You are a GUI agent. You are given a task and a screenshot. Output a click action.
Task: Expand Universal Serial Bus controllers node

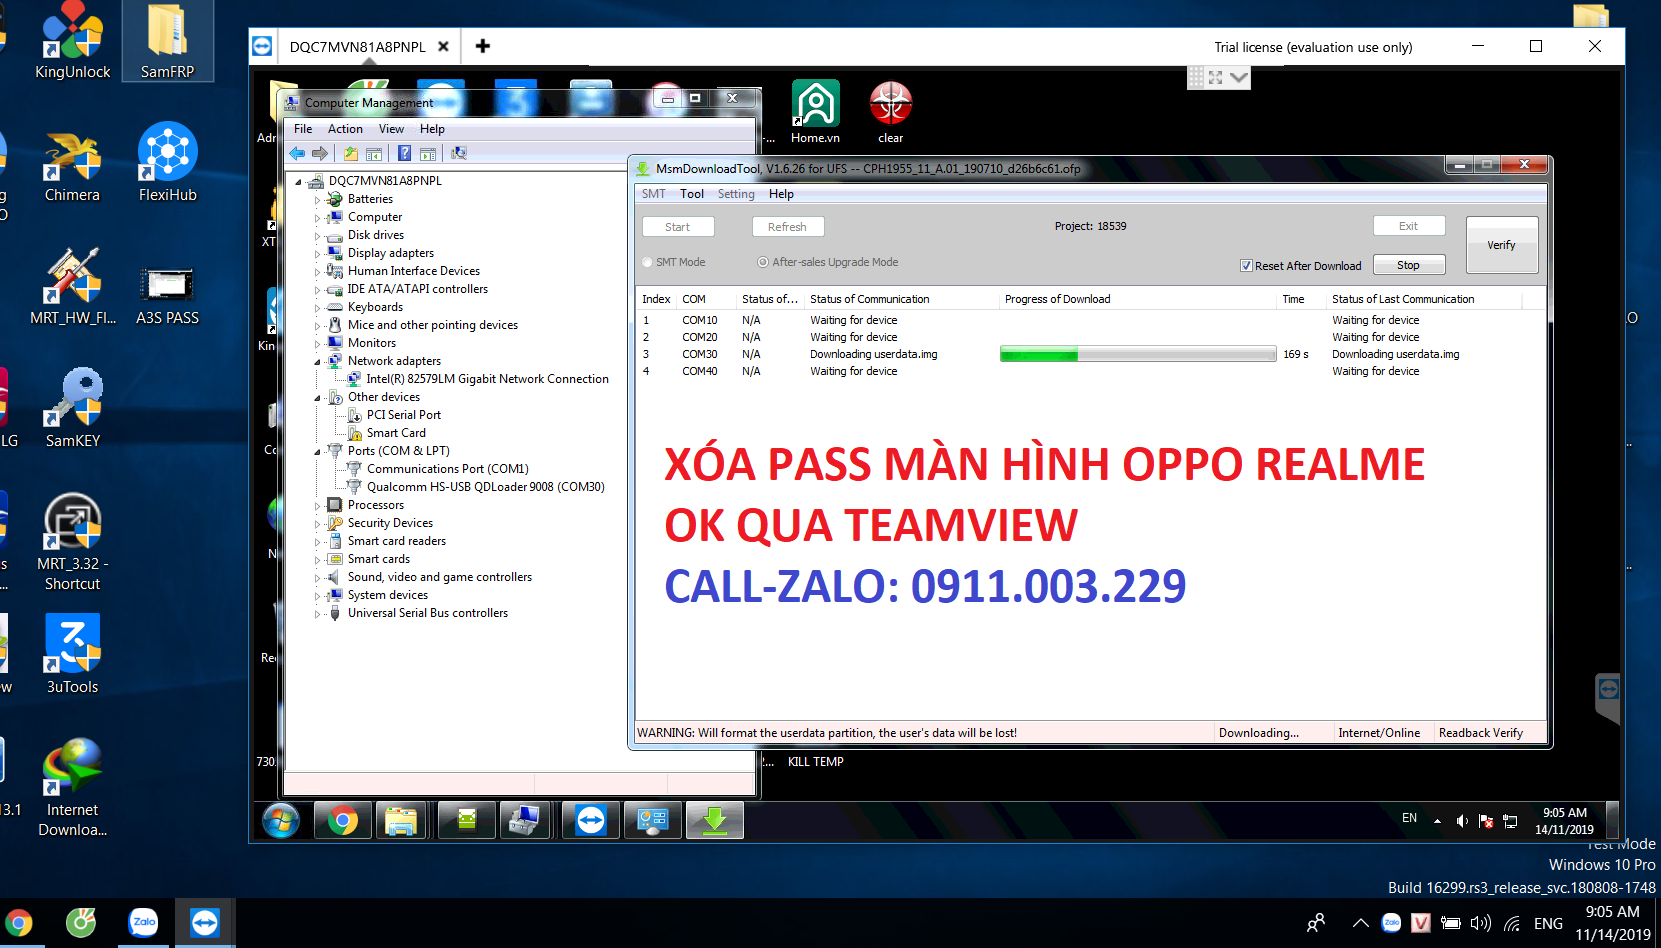[x=318, y=613]
